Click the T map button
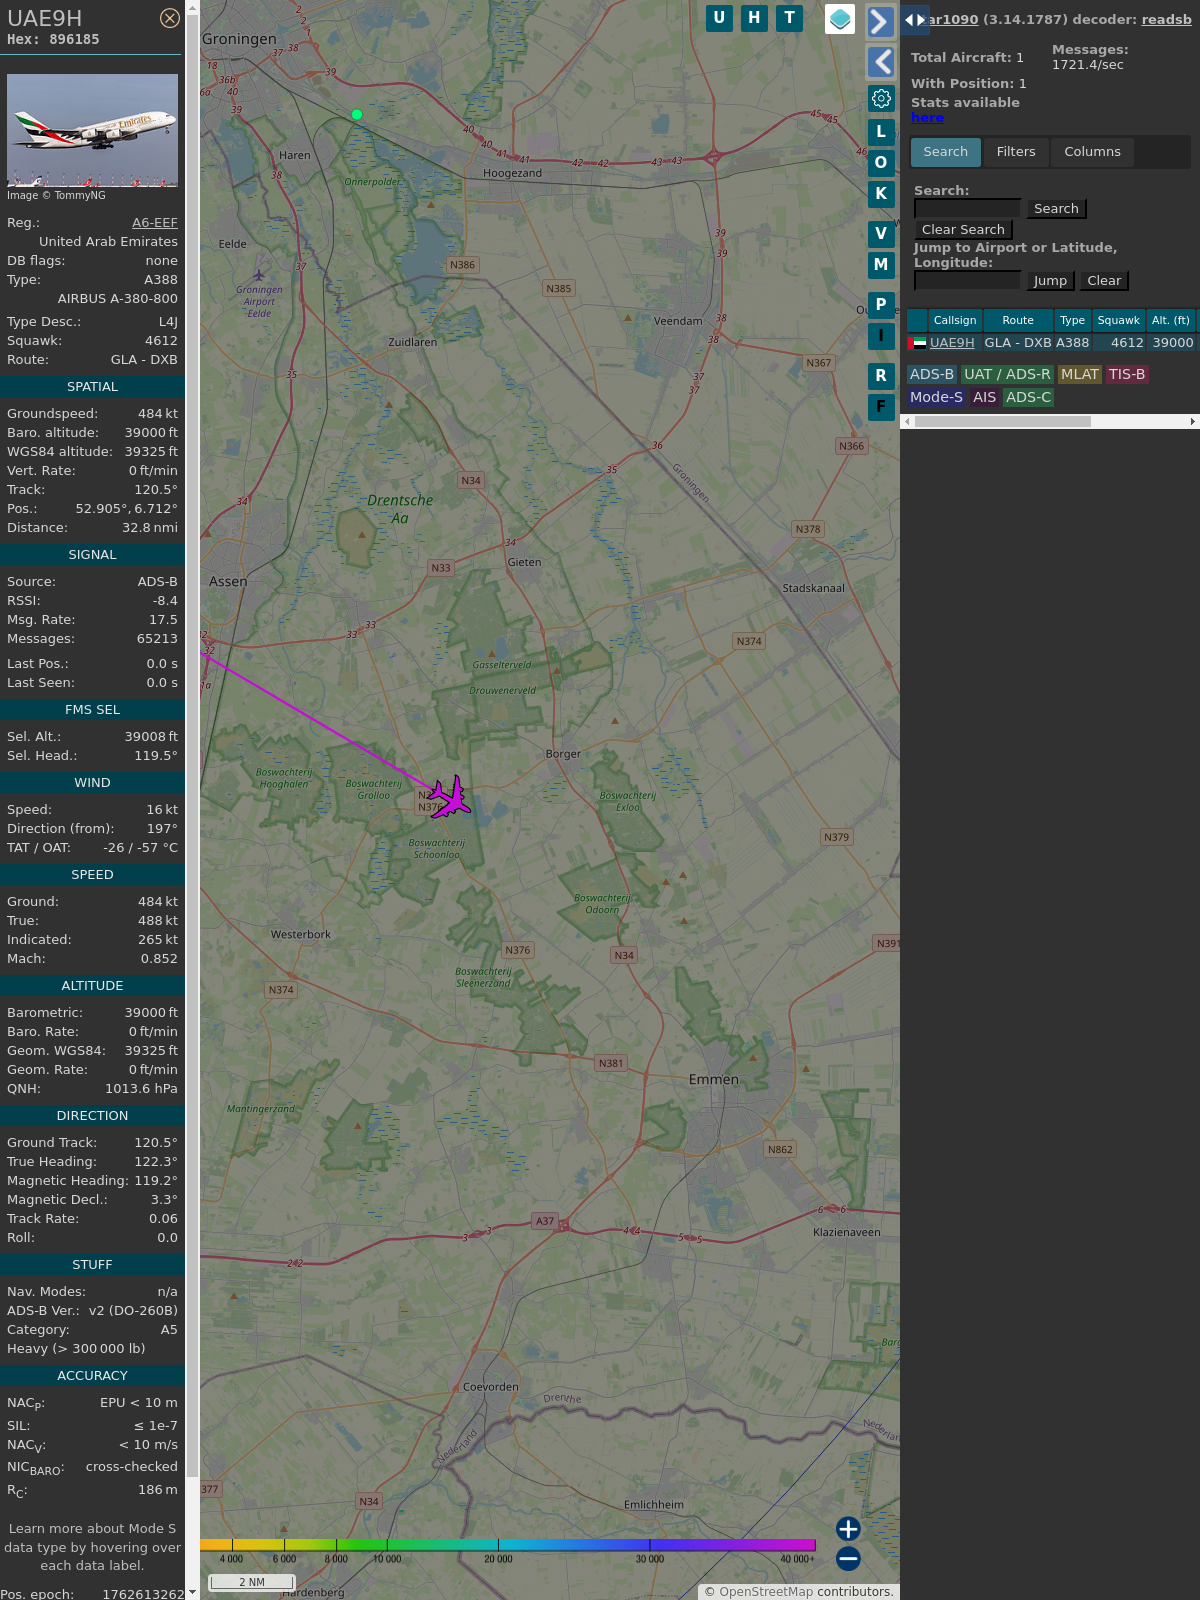Screen dimensions: 1200x1600 point(790,18)
